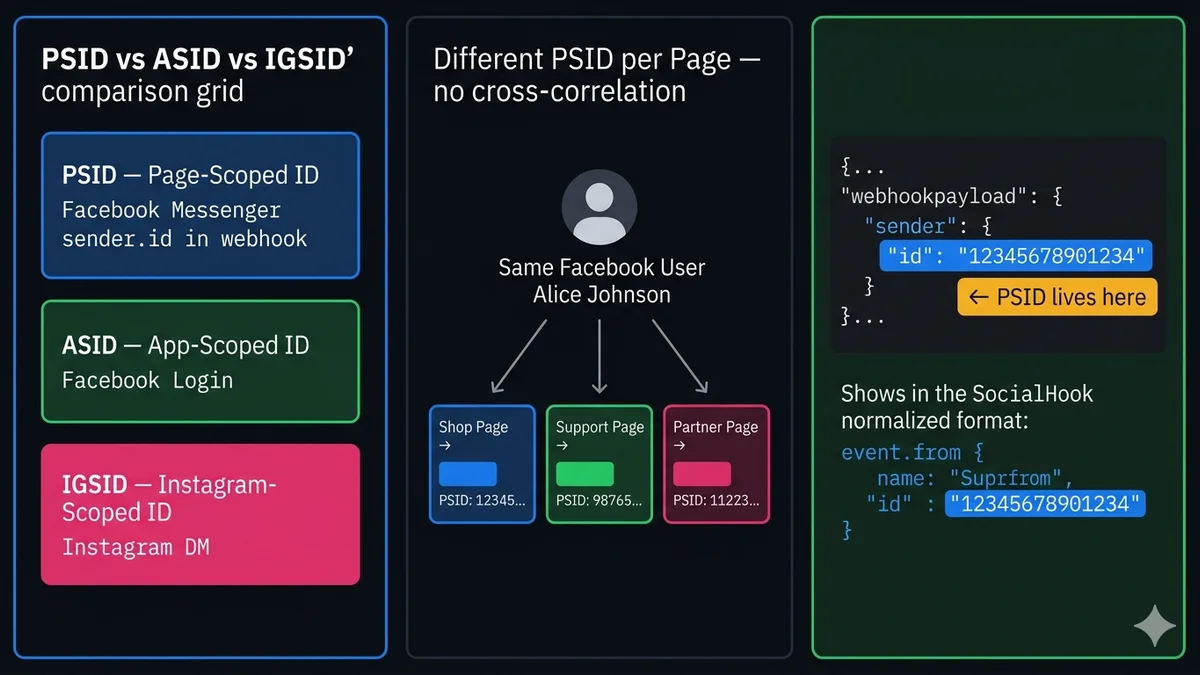This screenshot has height=675, width=1200.
Task: Select the ASID App-Scoped ID card
Action: click(200, 362)
